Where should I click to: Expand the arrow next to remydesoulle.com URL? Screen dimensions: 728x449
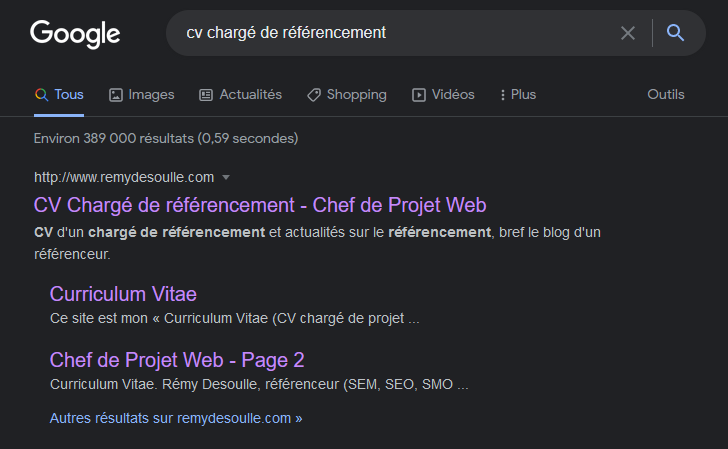tap(226, 177)
